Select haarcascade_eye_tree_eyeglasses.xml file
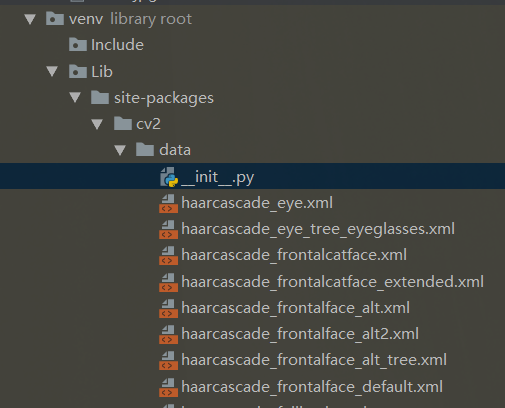 (318, 229)
